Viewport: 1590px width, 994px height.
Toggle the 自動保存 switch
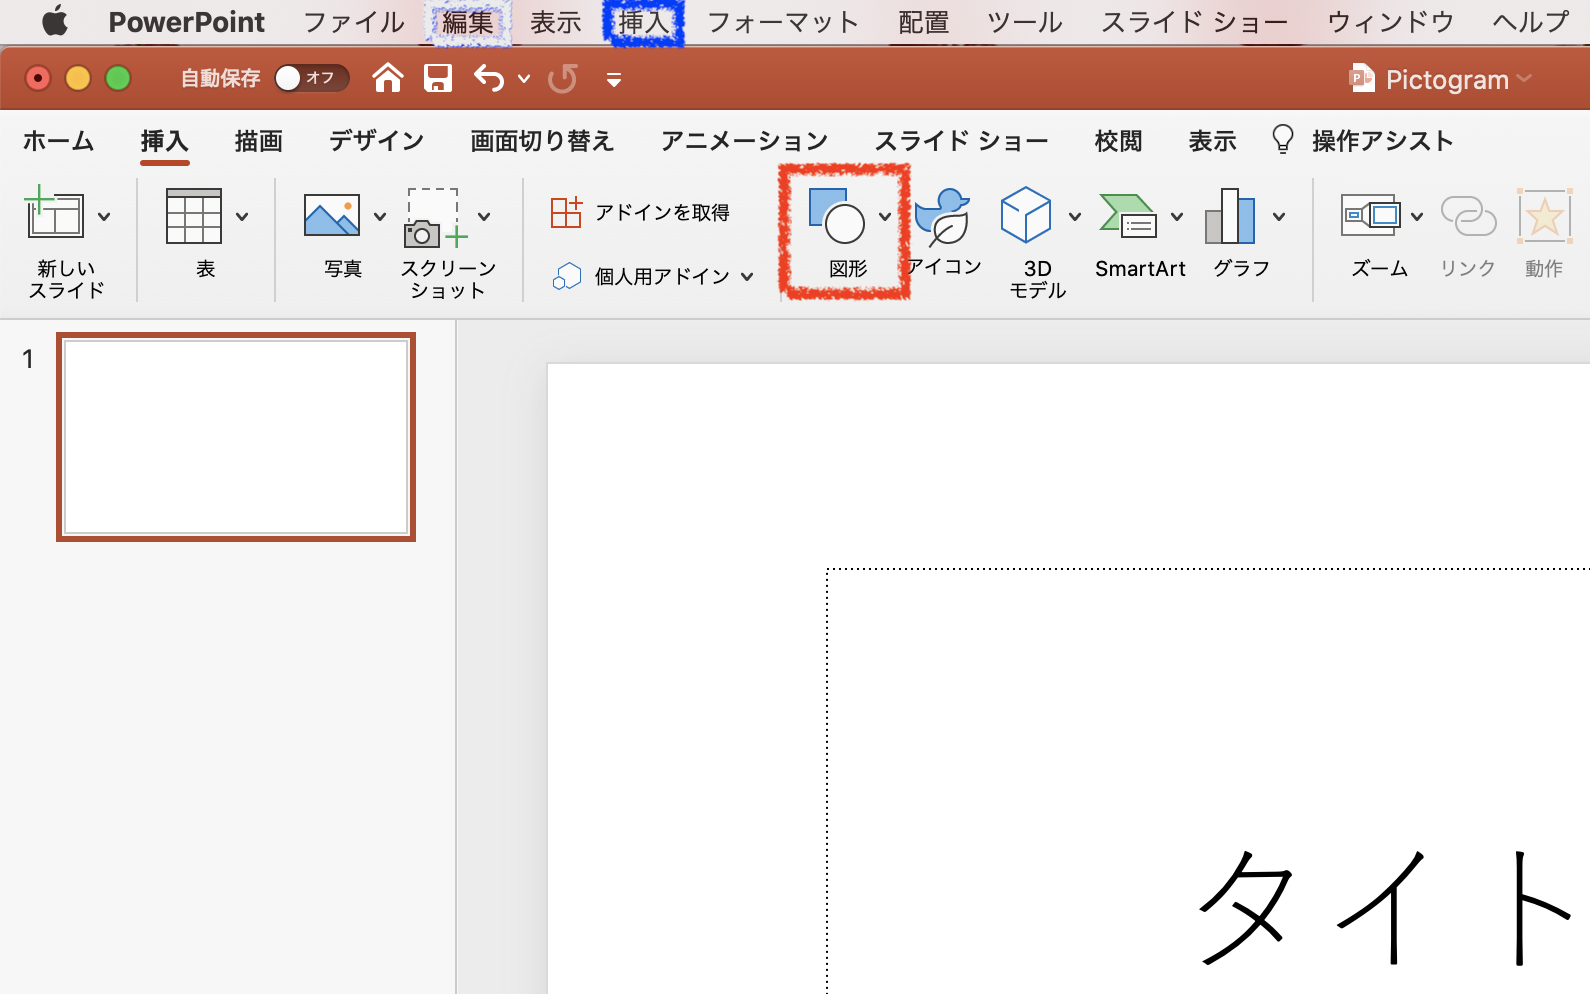[311, 78]
